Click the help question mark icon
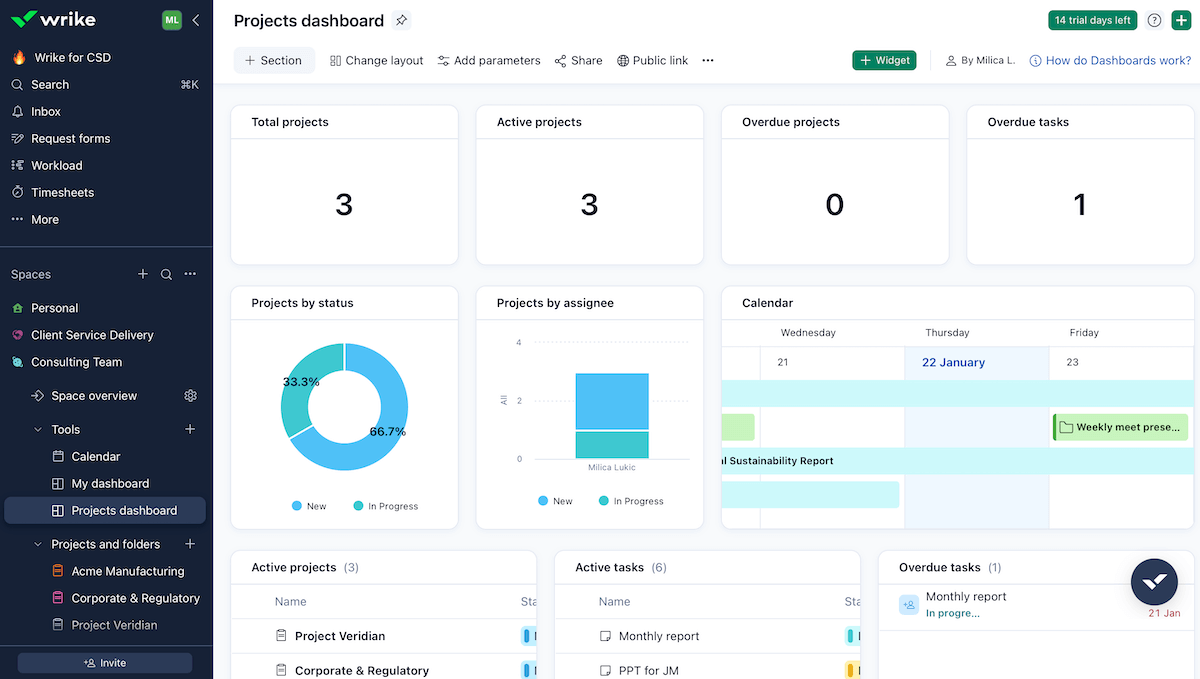This screenshot has height=679, width=1200. click(x=1153, y=20)
